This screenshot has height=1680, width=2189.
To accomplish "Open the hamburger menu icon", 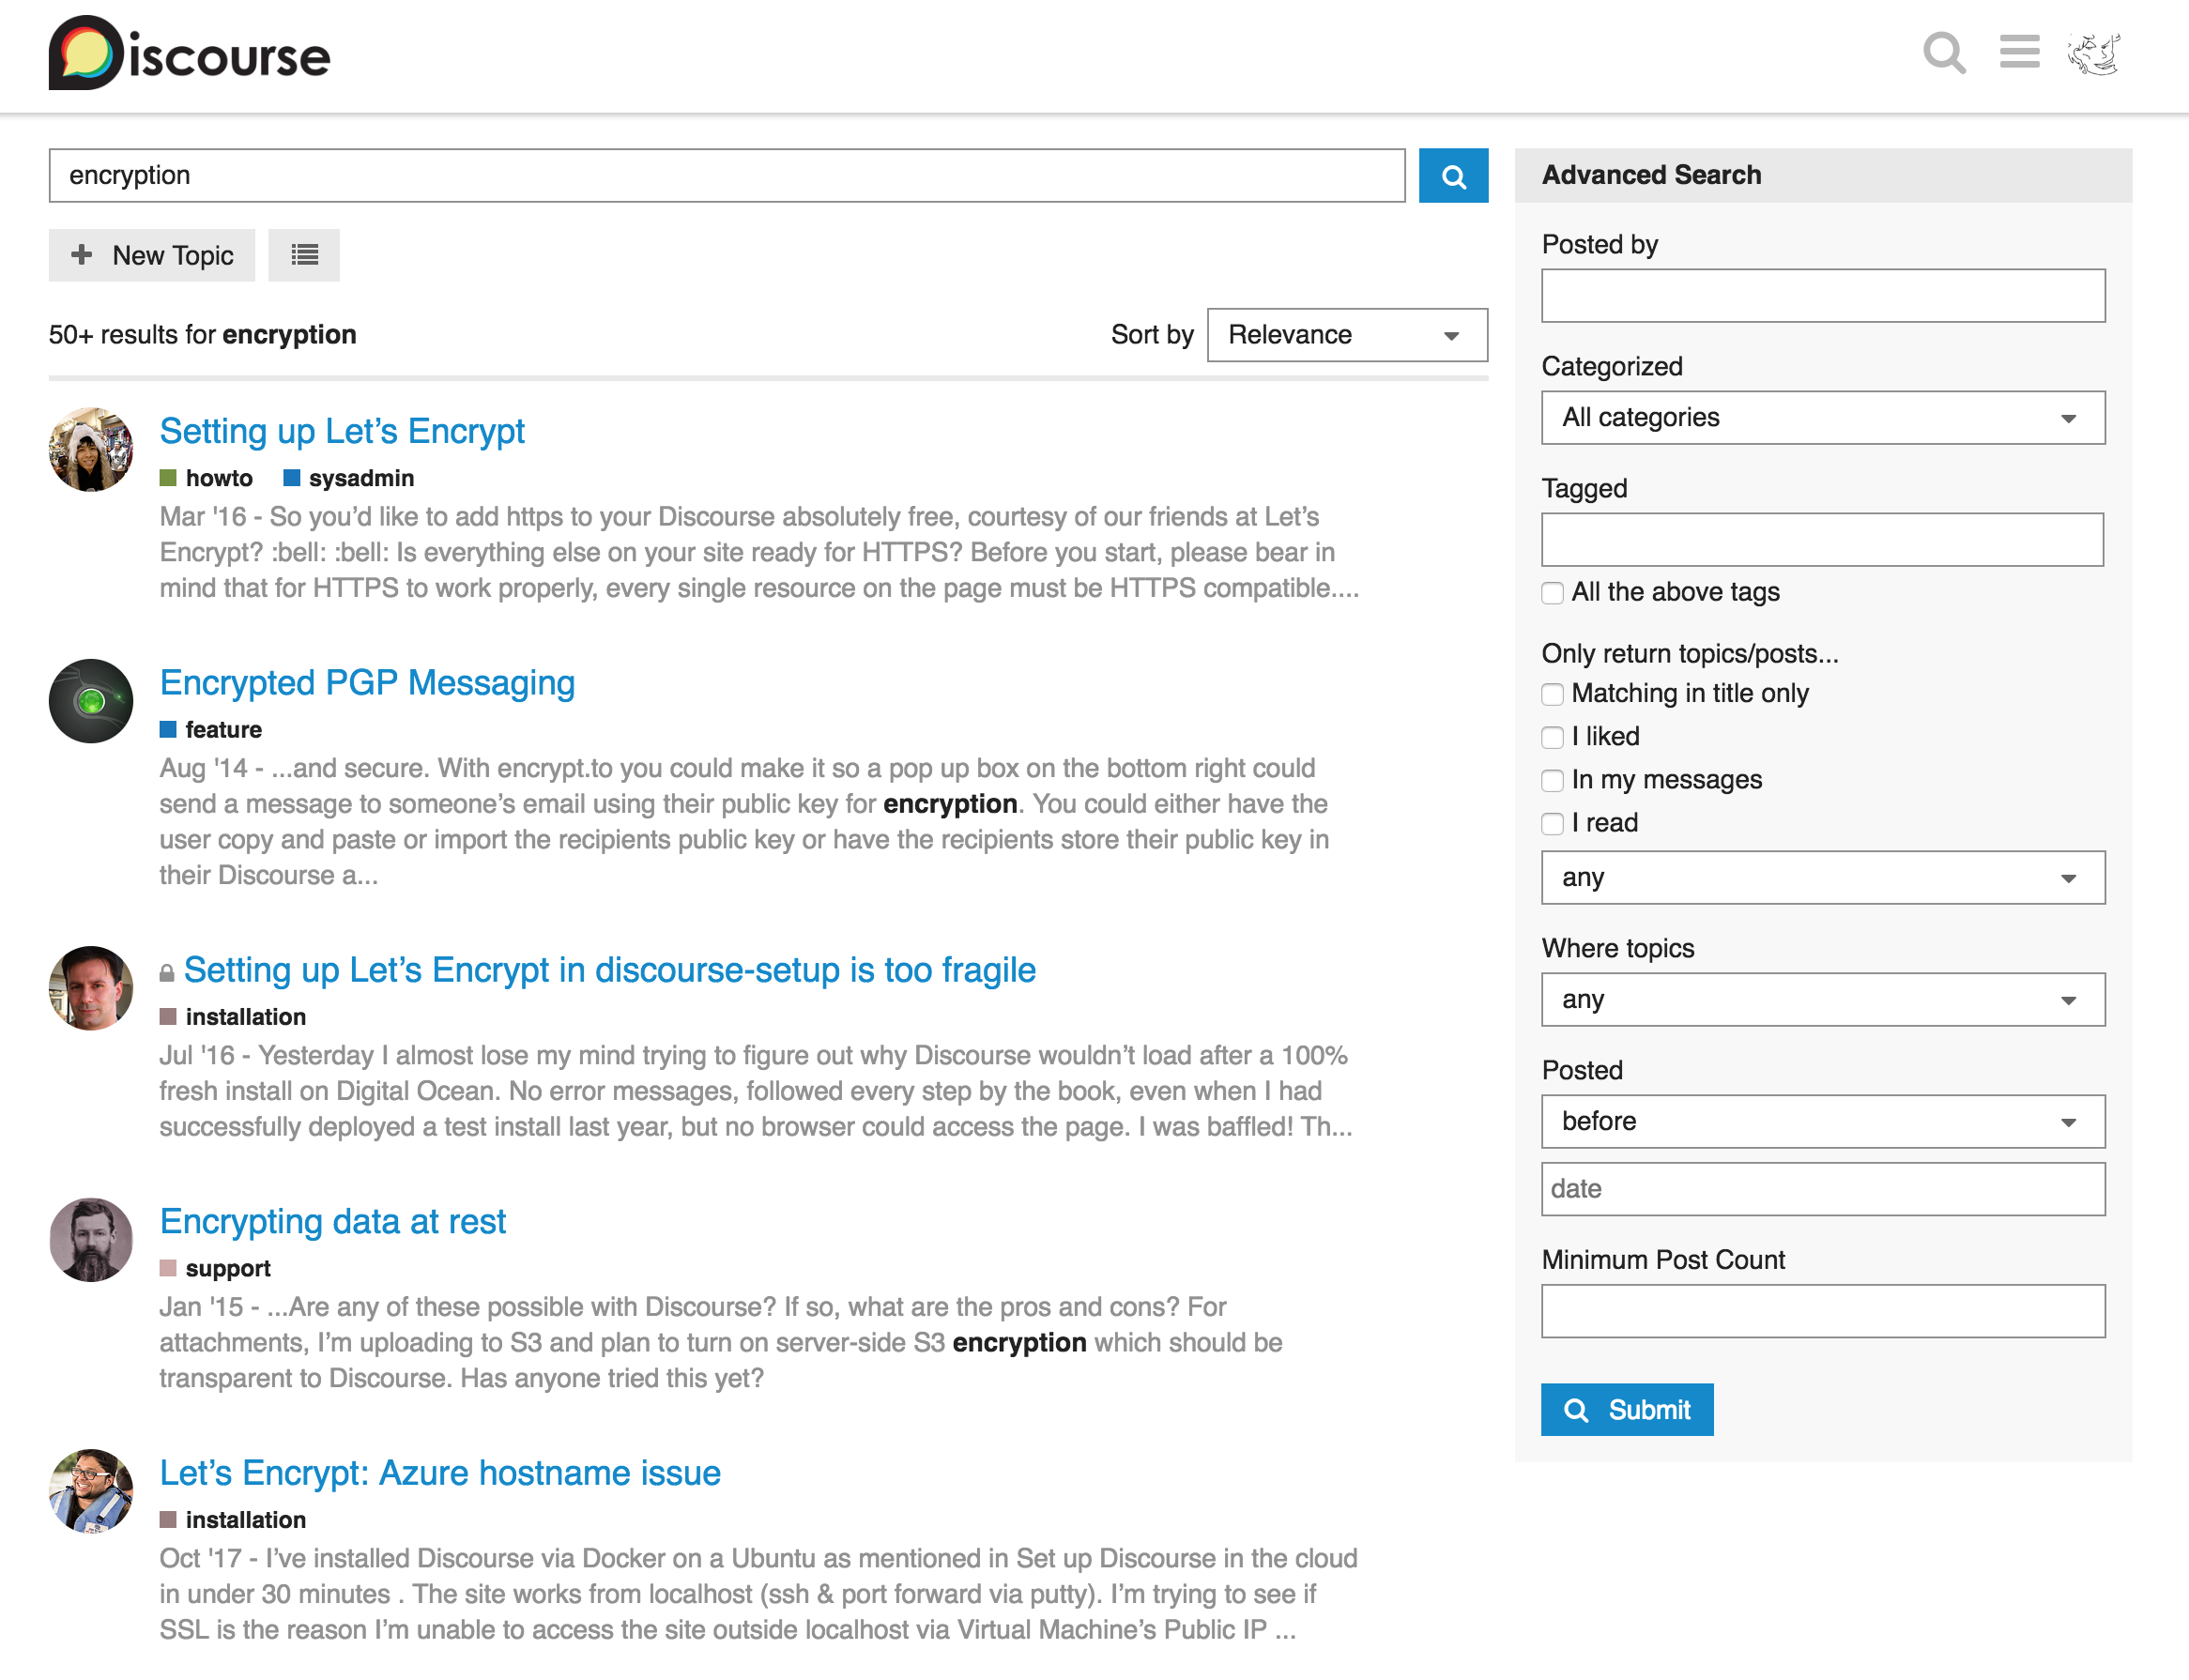I will pos(2018,52).
